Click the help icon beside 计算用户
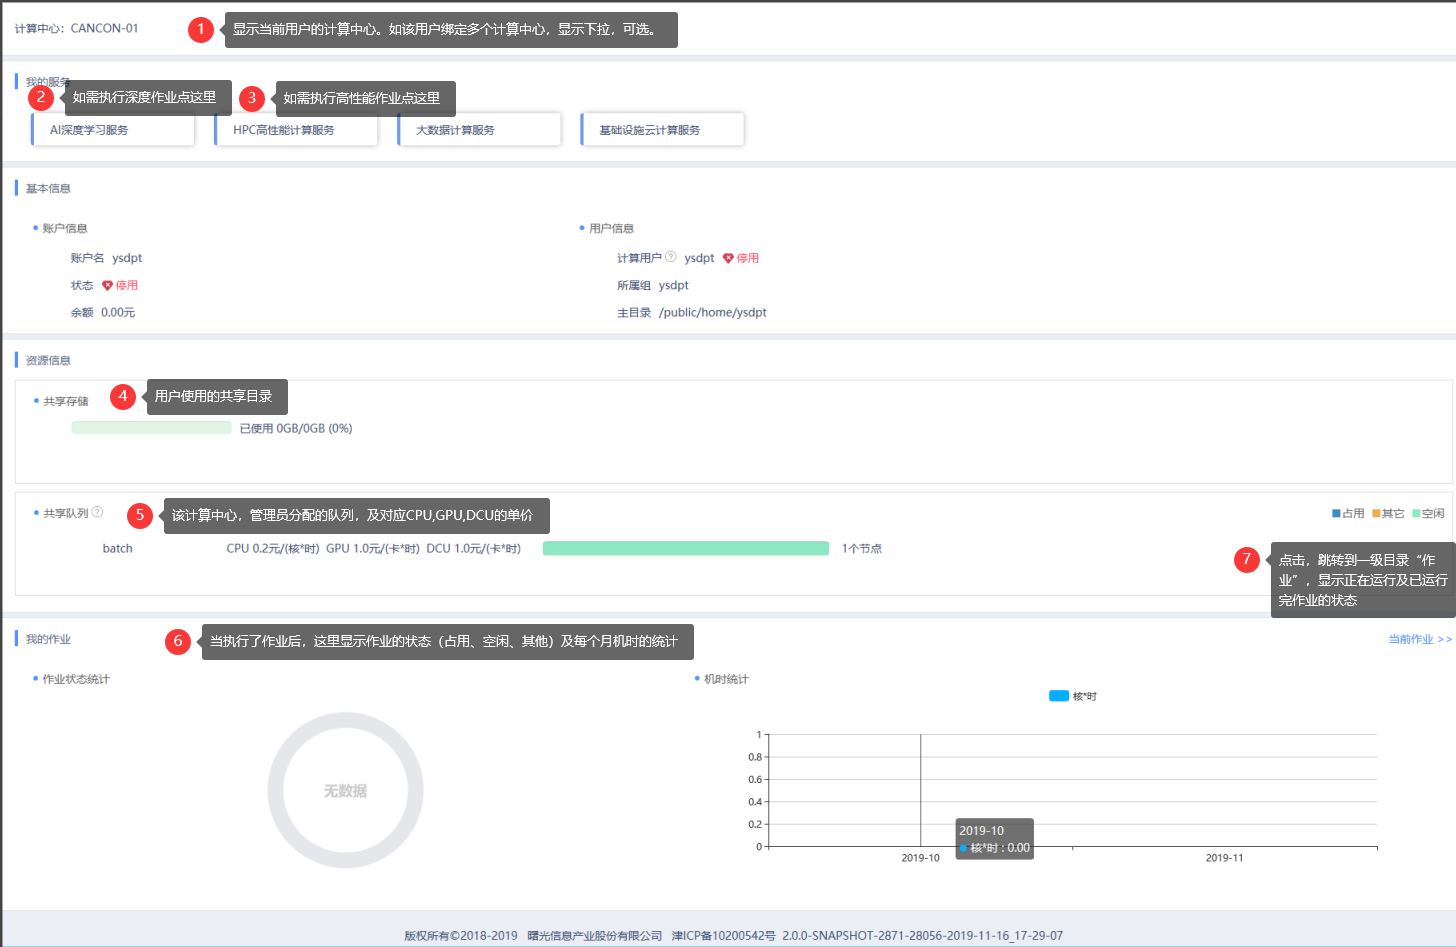Image resolution: width=1456 pixels, height=947 pixels. [x=671, y=257]
